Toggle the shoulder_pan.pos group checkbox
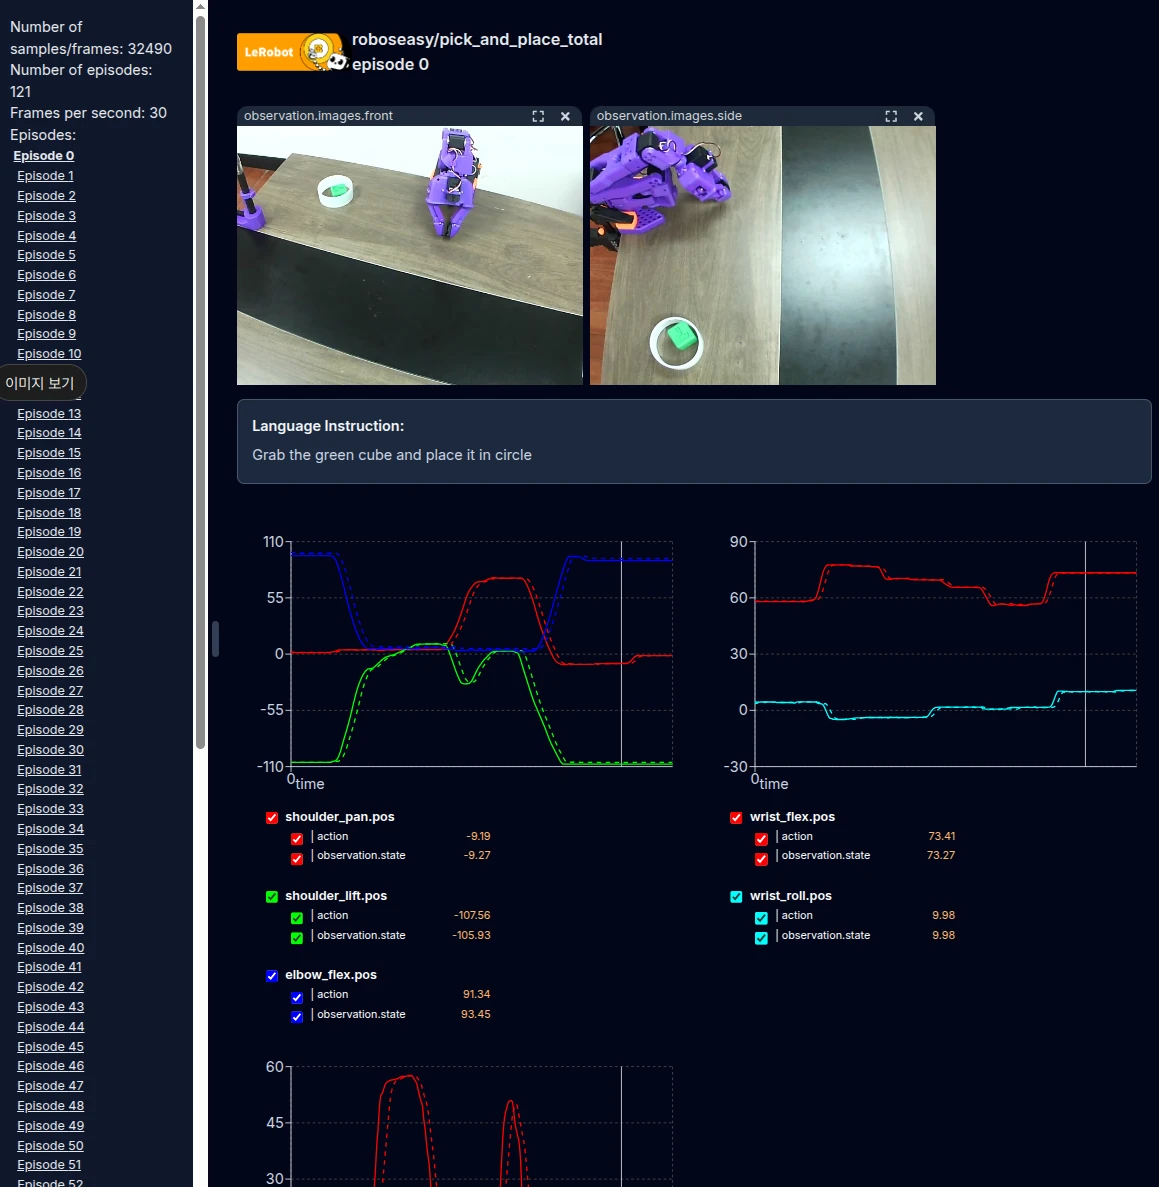This screenshot has height=1187, width=1159. [x=272, y=818]
